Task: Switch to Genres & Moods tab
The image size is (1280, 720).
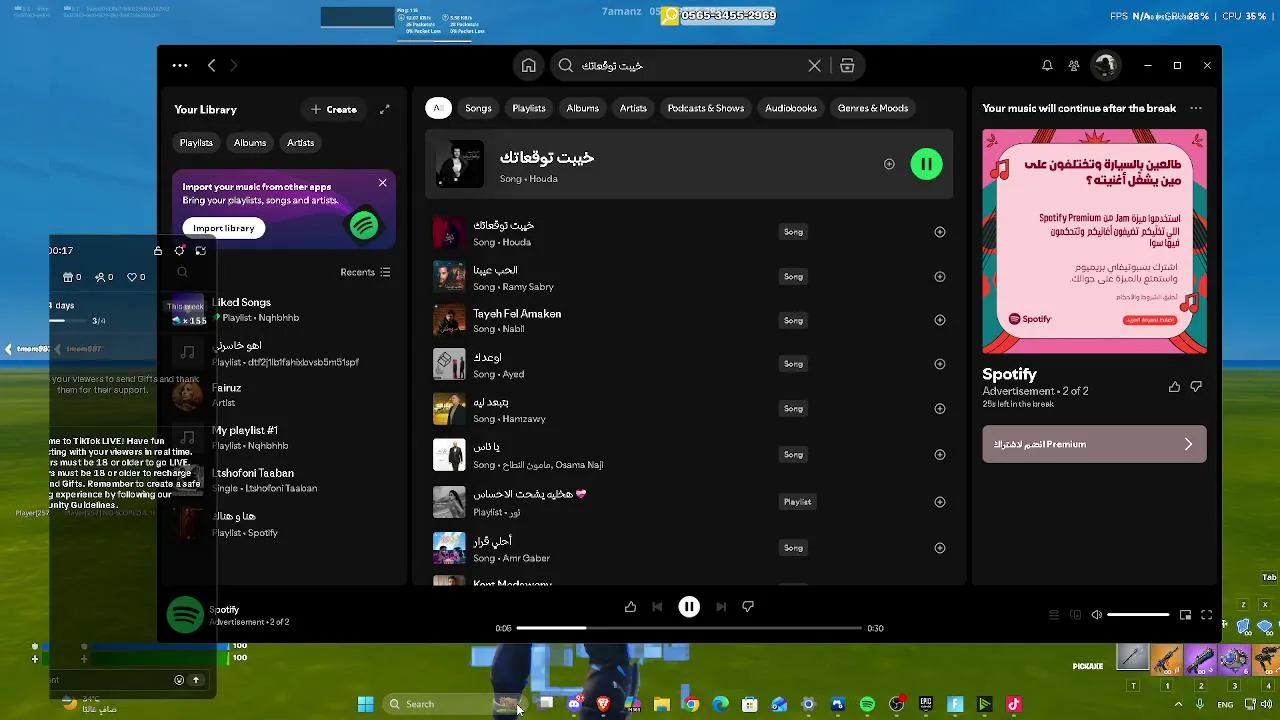Action: pos(873,108)
